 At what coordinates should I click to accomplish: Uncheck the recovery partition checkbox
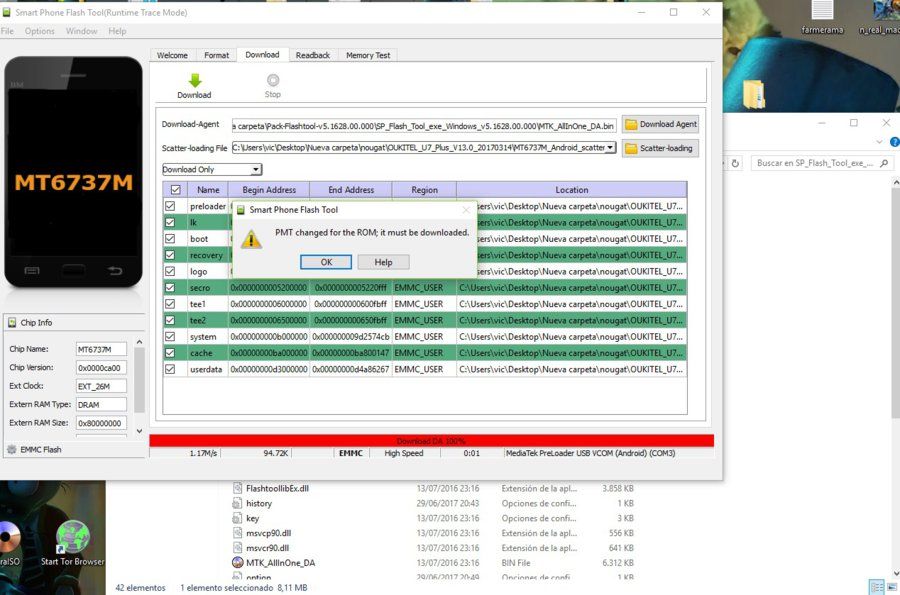coord(170,255)
